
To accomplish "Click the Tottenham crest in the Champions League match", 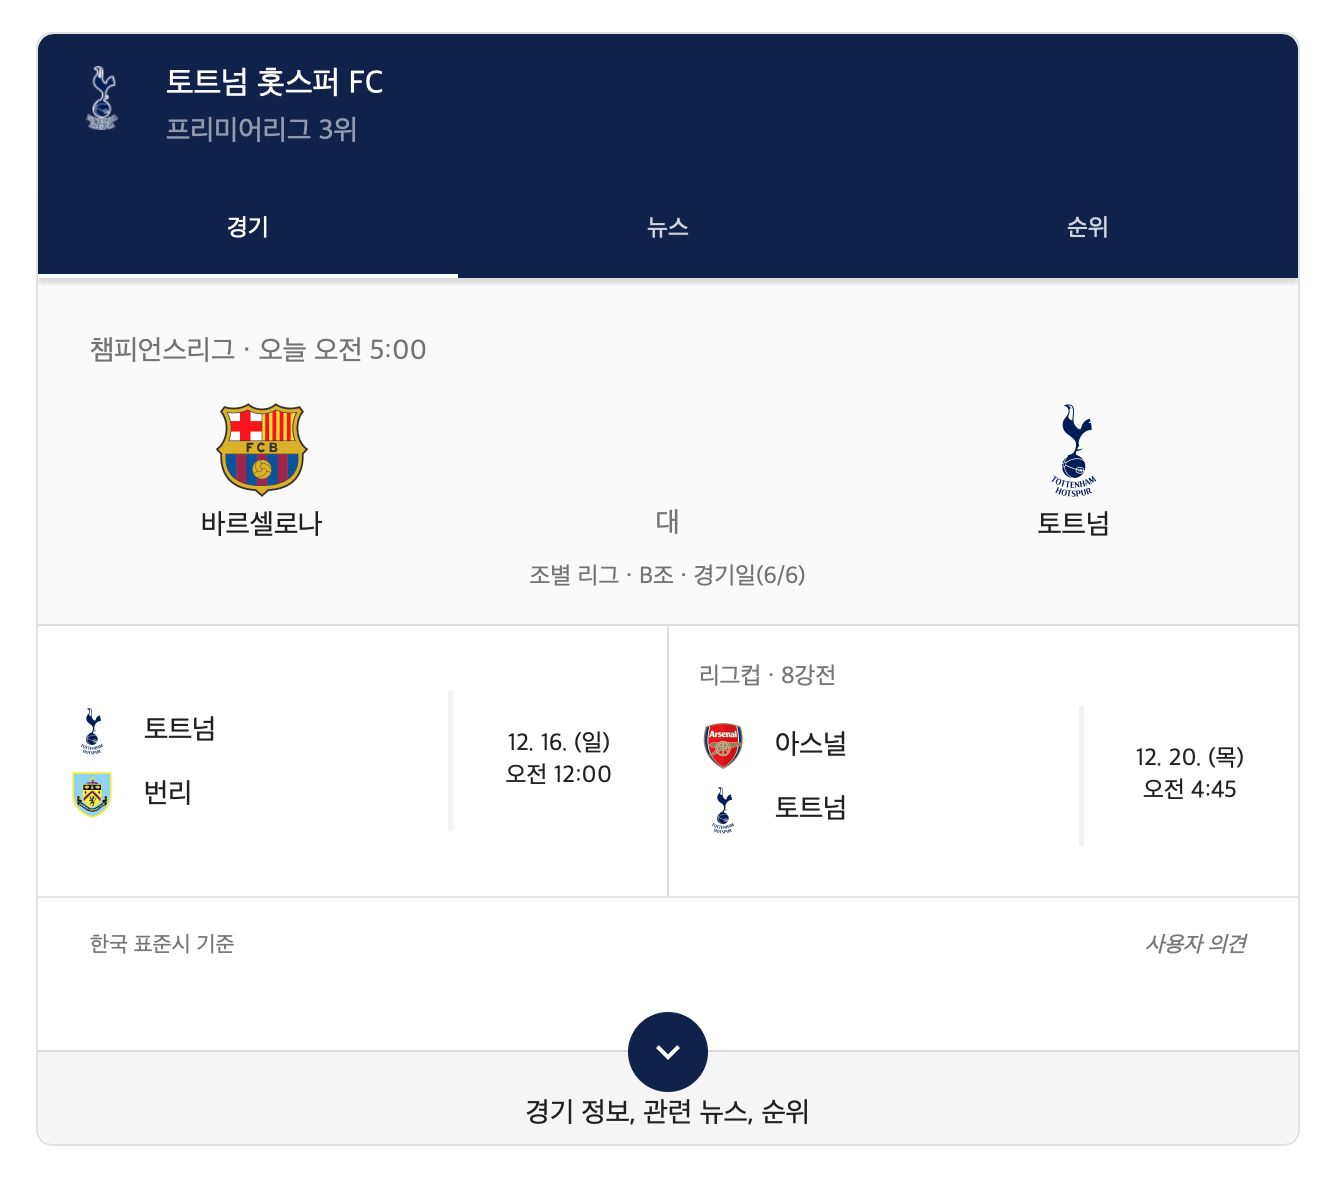I will pos(1074,450).
